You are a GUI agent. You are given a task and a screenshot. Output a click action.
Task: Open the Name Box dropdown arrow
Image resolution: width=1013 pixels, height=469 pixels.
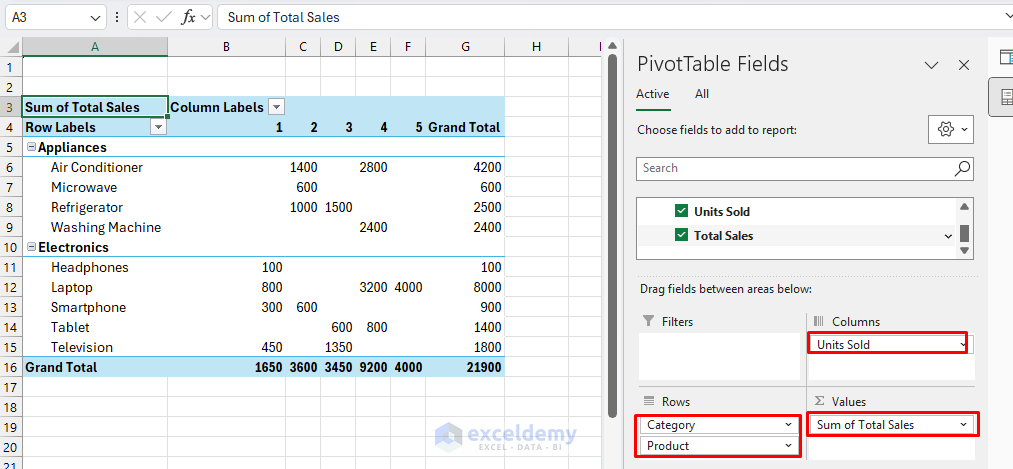coord(95,18)
